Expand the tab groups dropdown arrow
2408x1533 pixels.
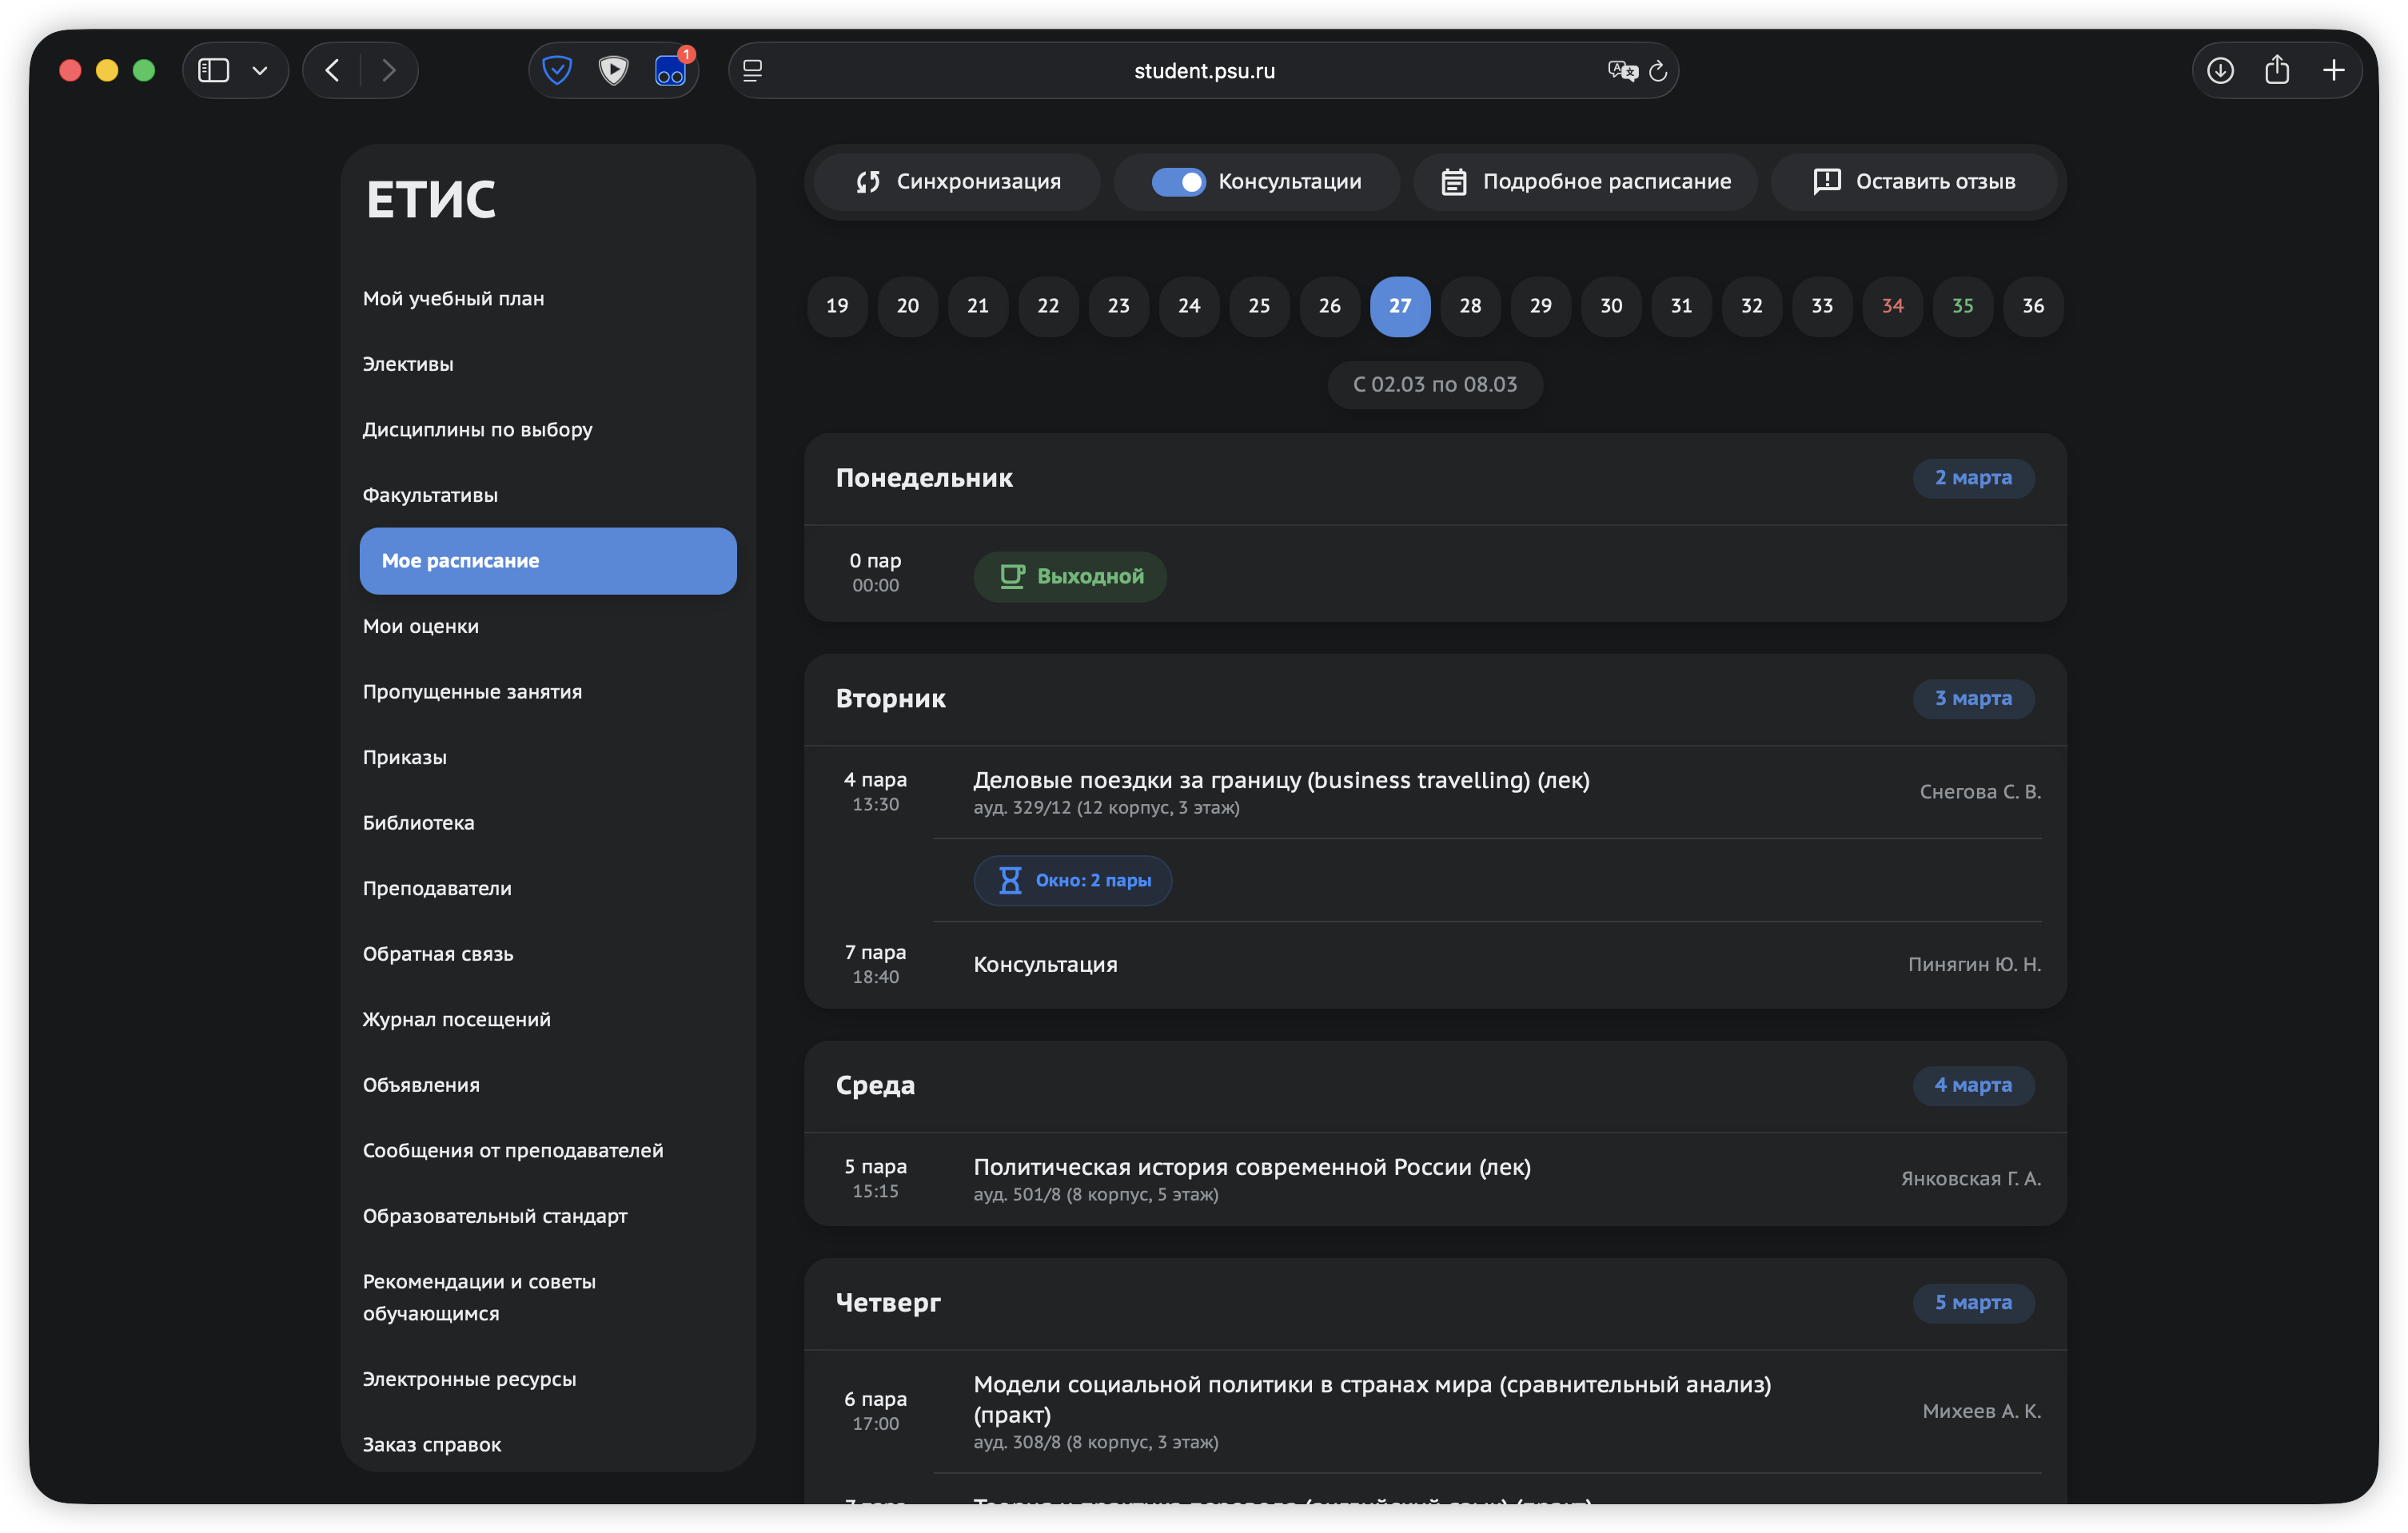pyautogui.click(x=260, y=71)
